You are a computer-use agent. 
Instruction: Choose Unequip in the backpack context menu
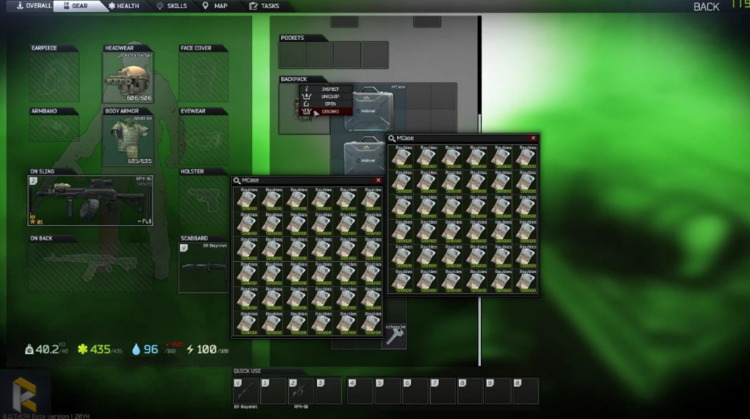[x=326, y=96]
